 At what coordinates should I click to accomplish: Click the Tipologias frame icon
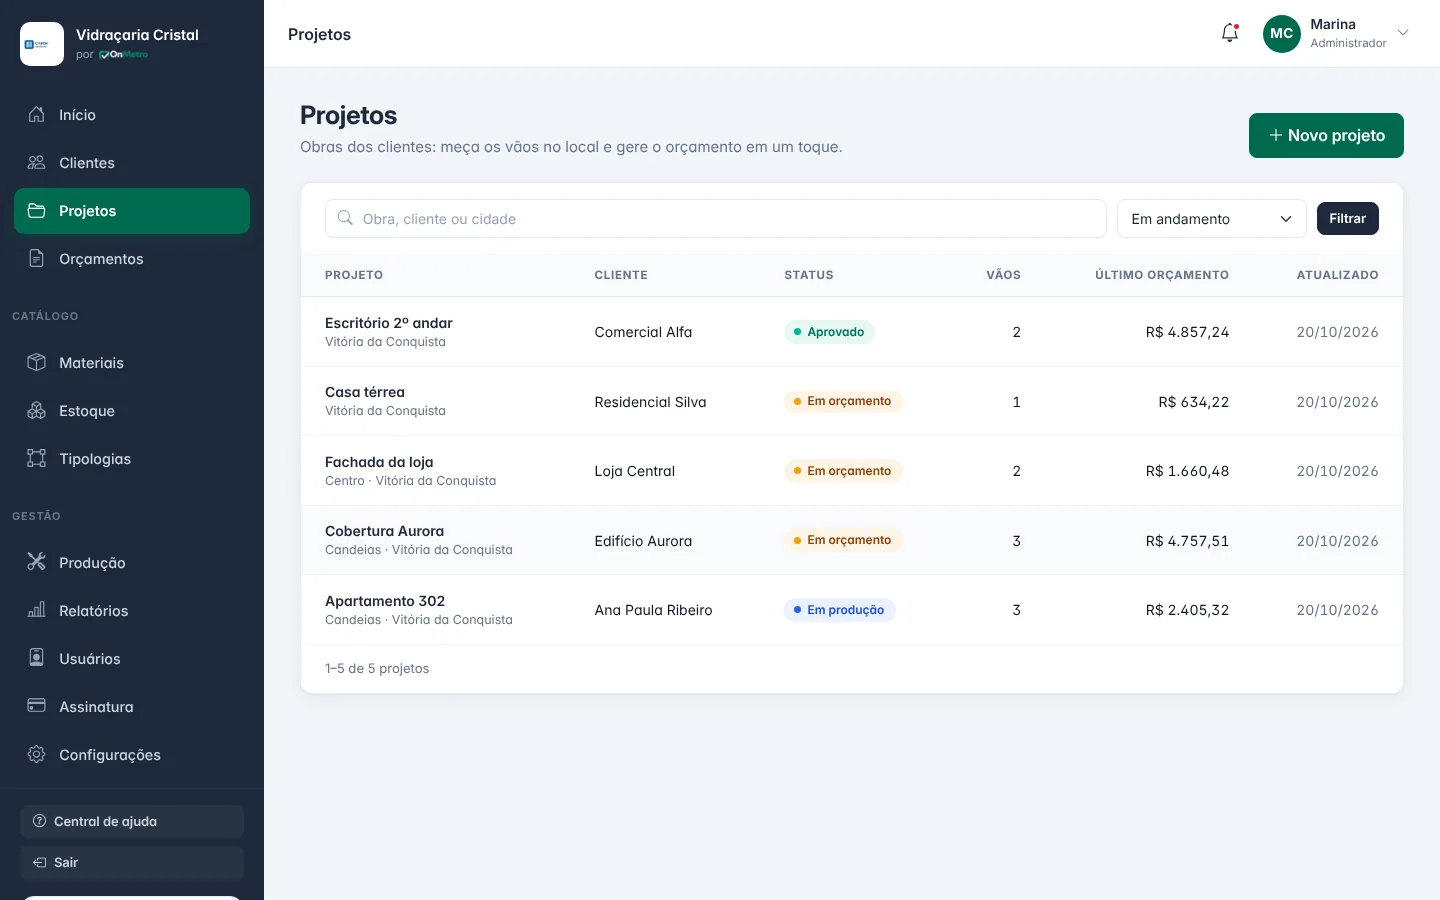[37, 459]
